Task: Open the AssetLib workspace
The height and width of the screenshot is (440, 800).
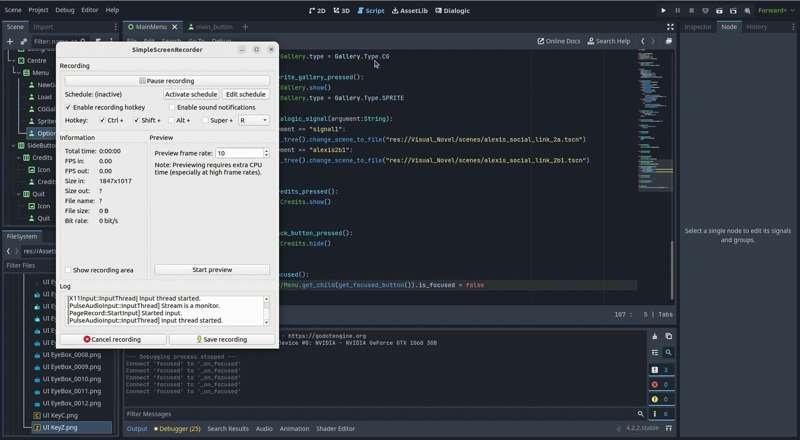Action: [x=410, y=11]
